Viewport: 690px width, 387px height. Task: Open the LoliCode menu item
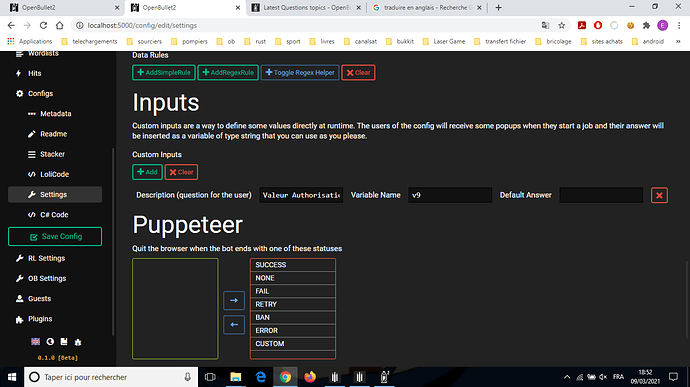tap(55, 174)
